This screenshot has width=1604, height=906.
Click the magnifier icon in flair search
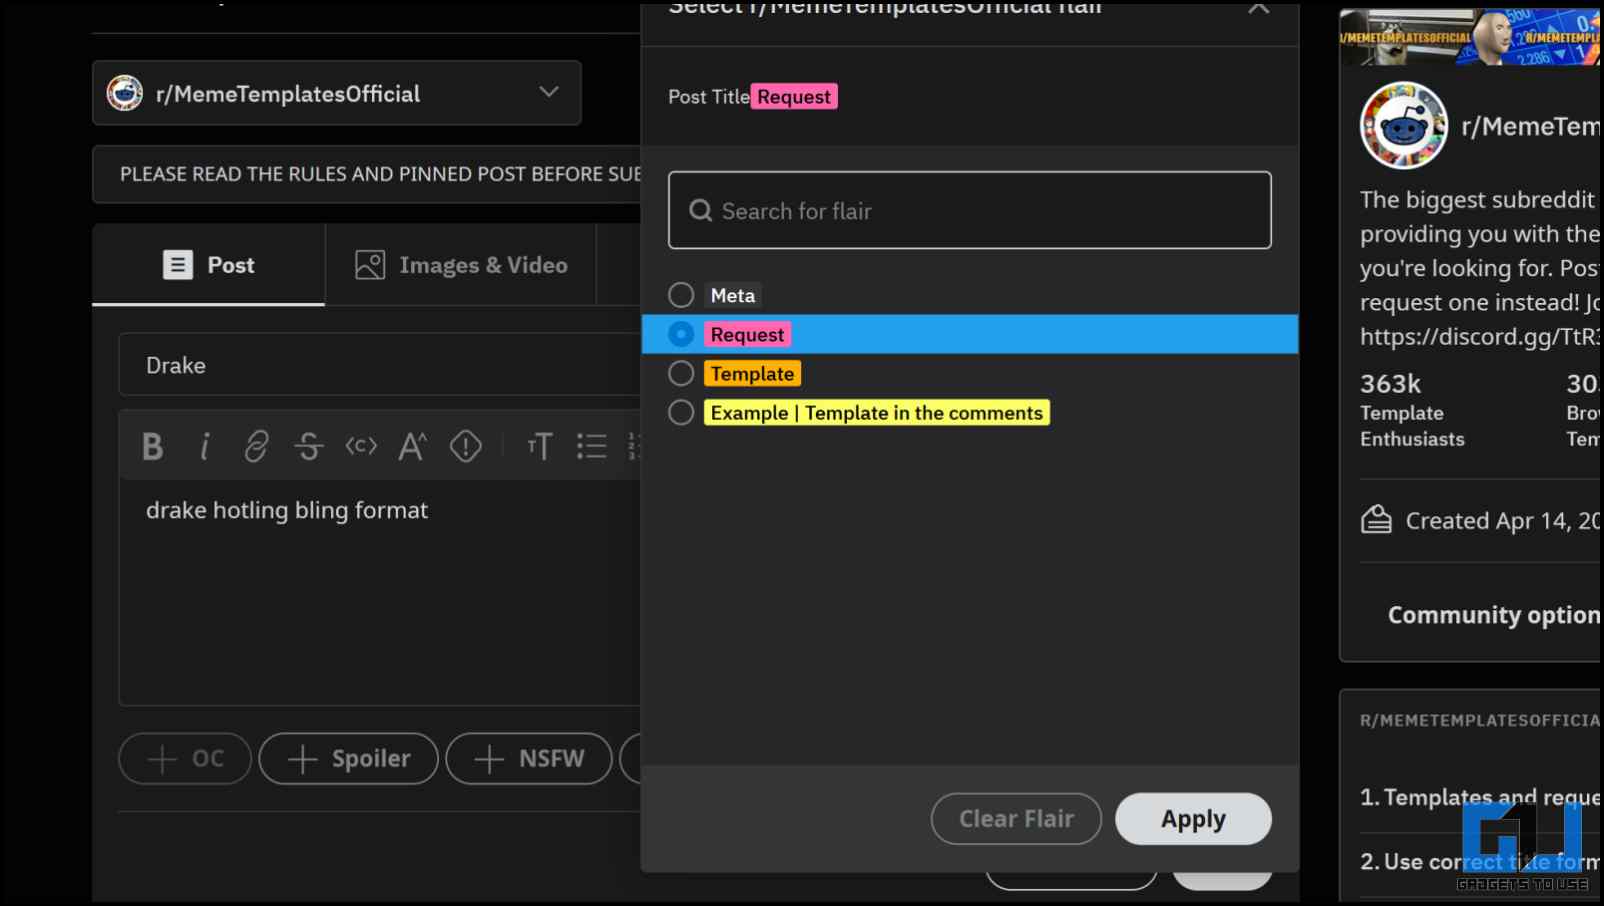tap(701, 211)
